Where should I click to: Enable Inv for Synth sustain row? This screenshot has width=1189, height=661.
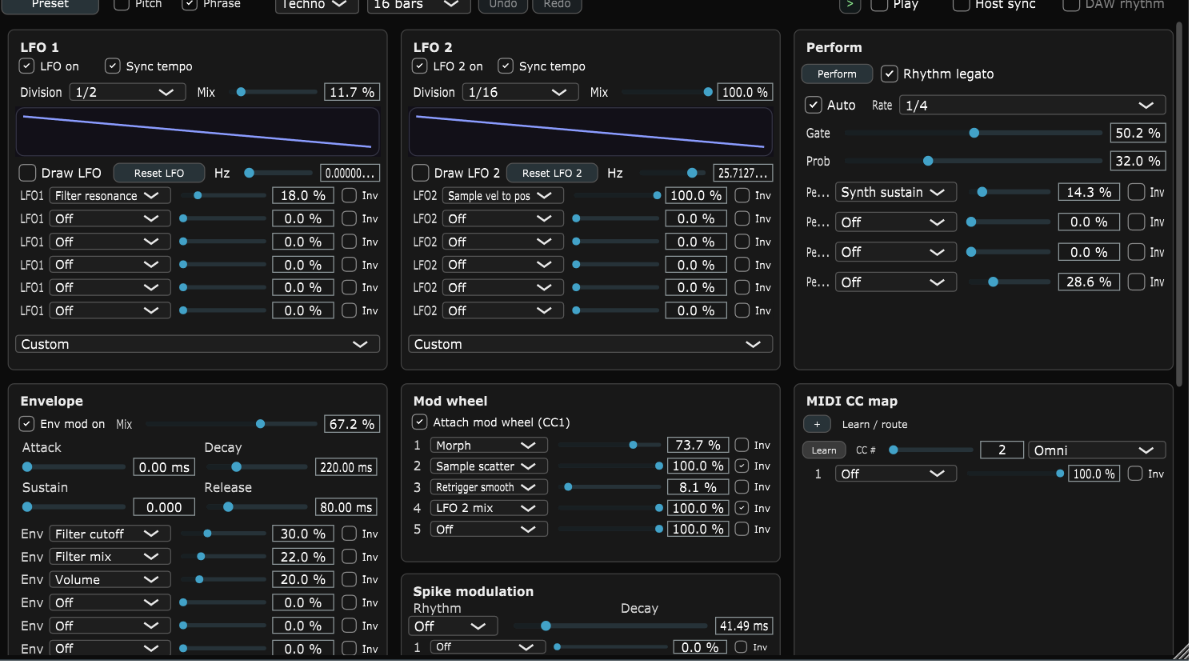(1136, 192)
